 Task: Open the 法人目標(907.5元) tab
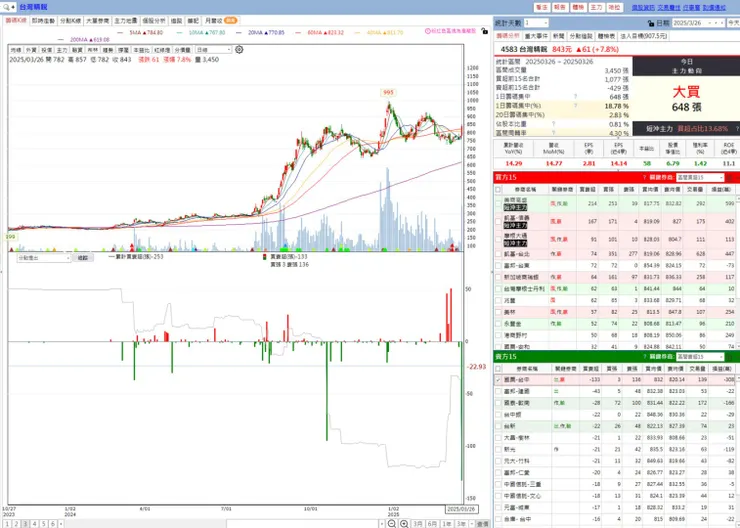point(644,36)
